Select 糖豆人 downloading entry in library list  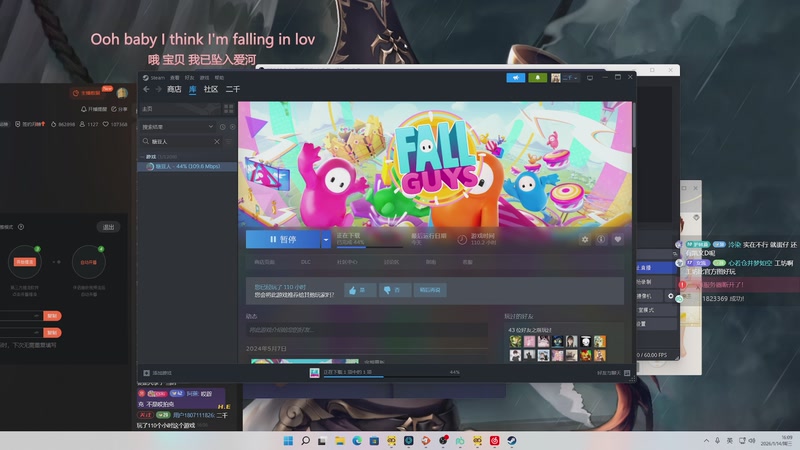pos(187,166)
